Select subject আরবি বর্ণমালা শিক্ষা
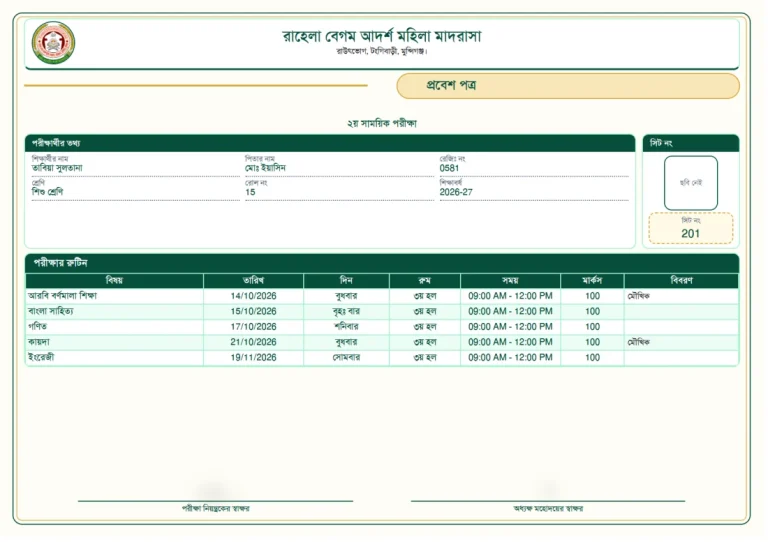Screen dimensions: 768x542 (x=62, y=296)
